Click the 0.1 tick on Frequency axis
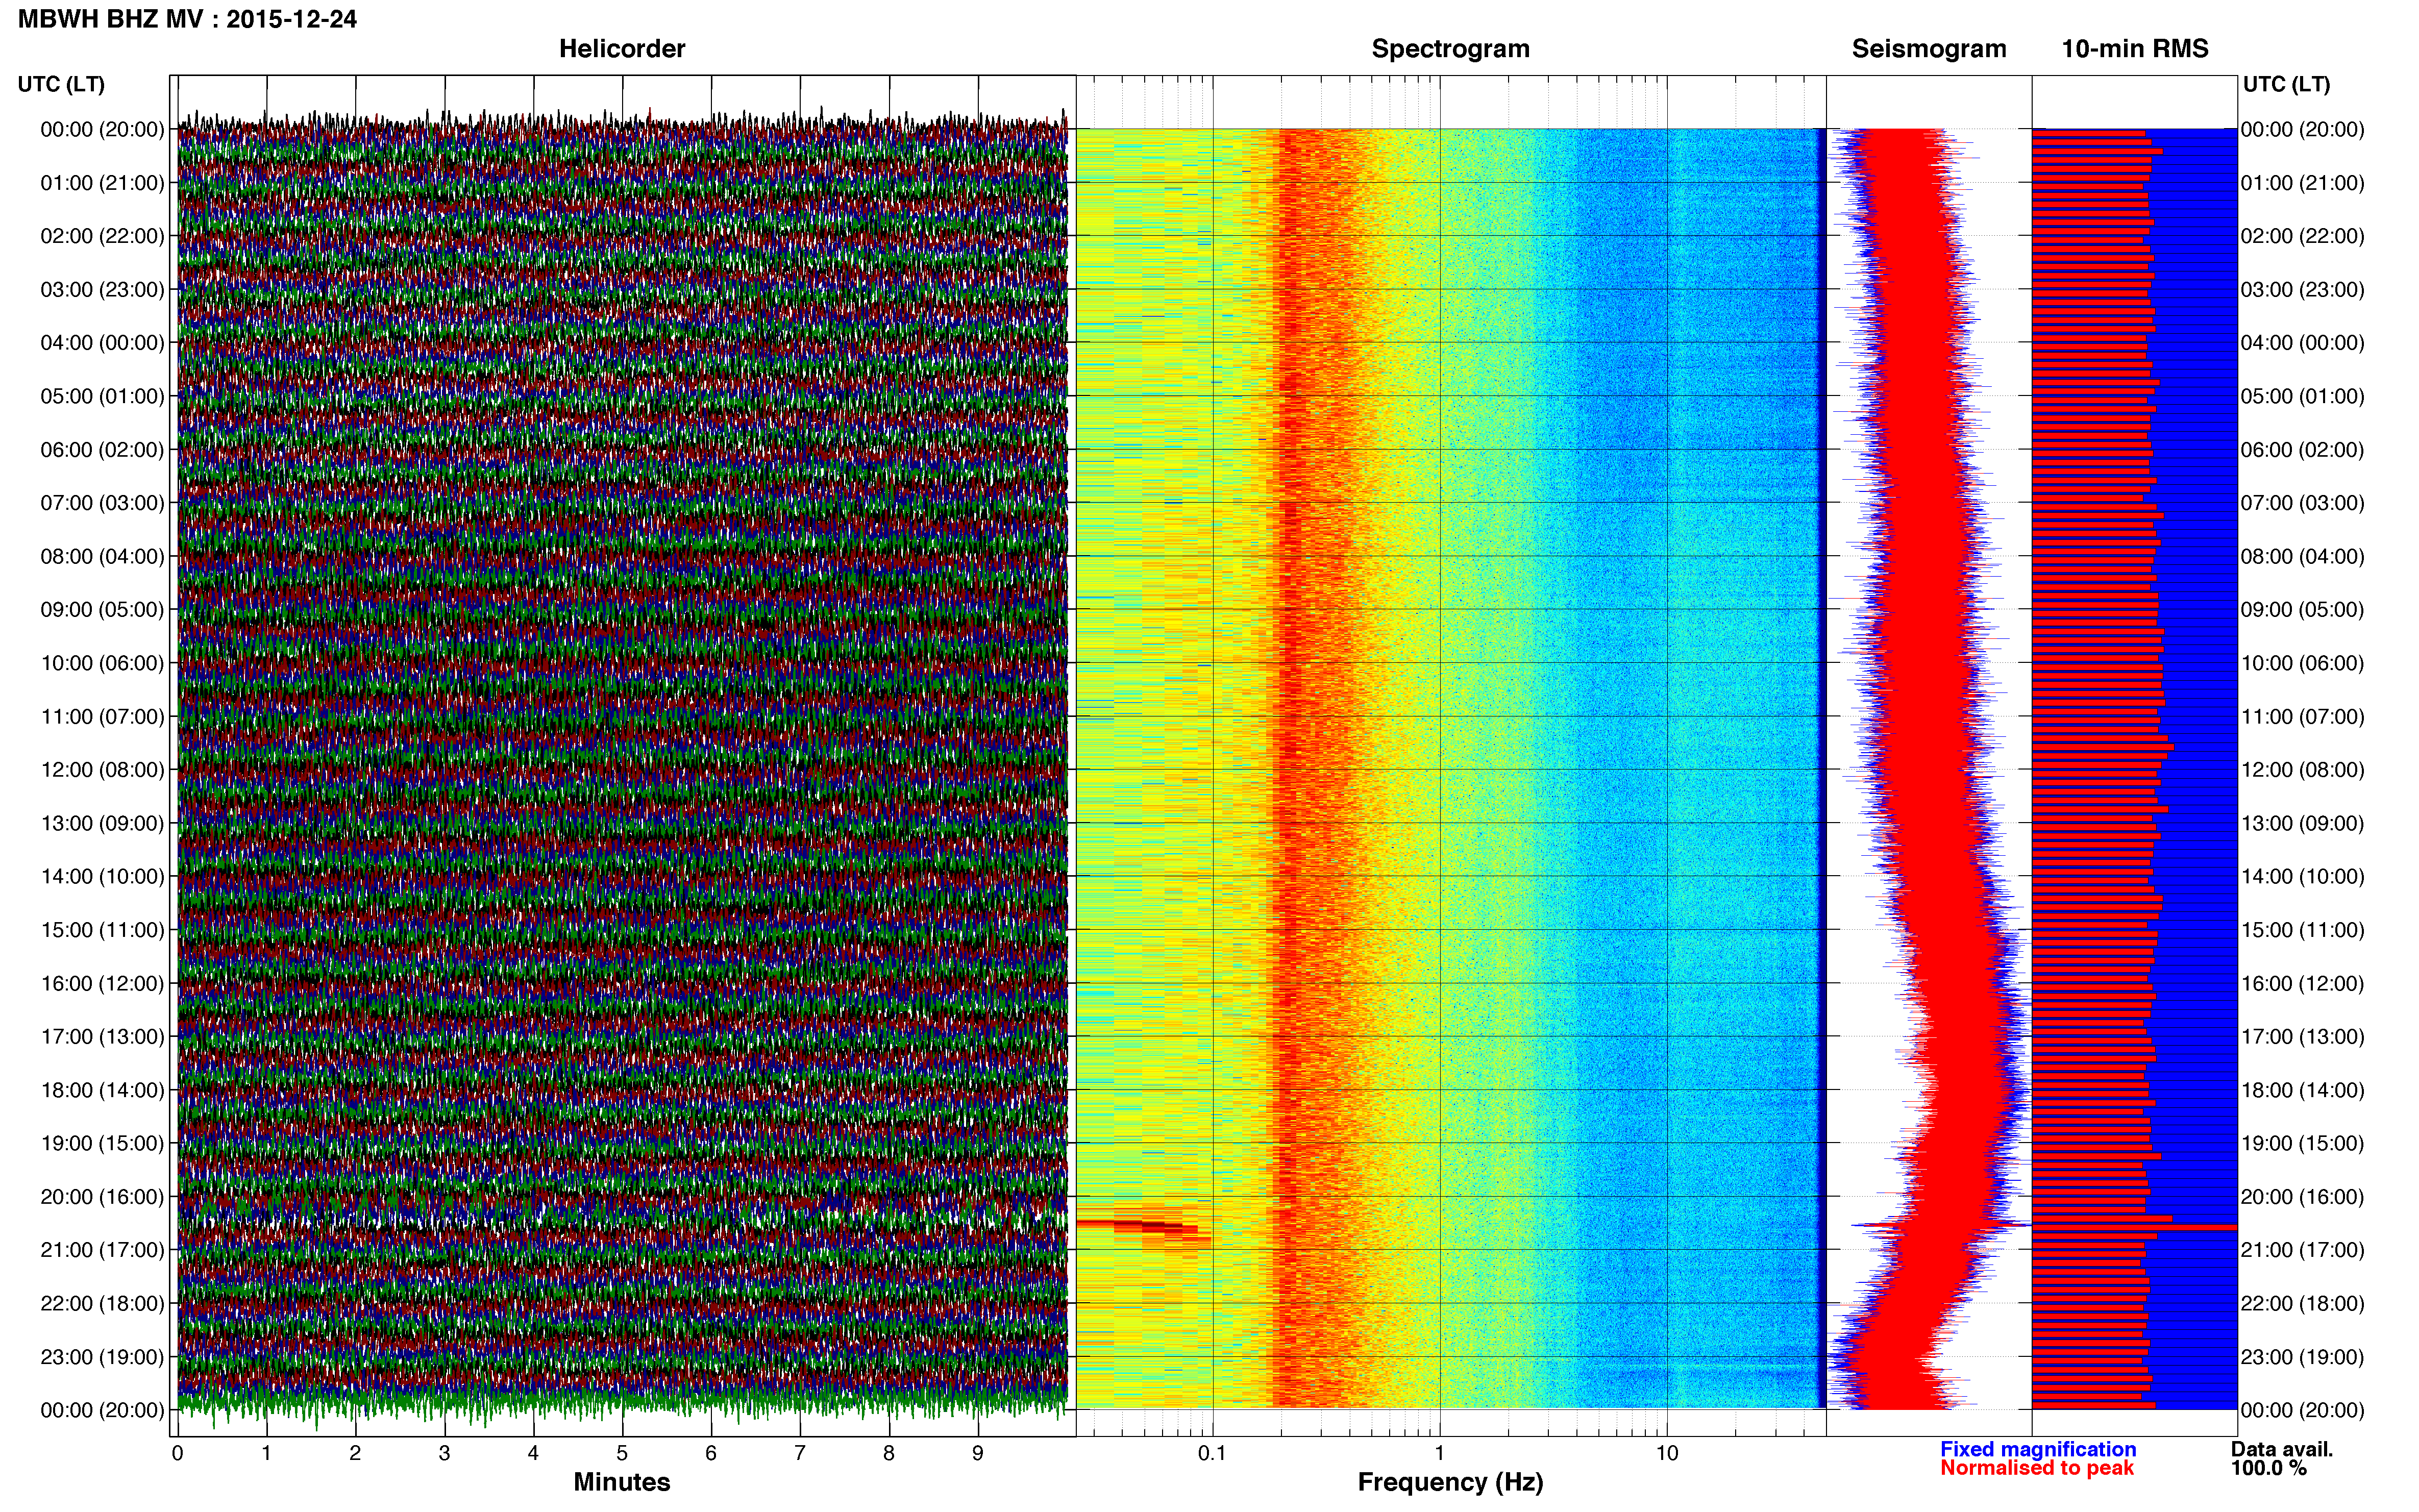Screen dimensions: 2419x1512 (x=1212, y=1453)
